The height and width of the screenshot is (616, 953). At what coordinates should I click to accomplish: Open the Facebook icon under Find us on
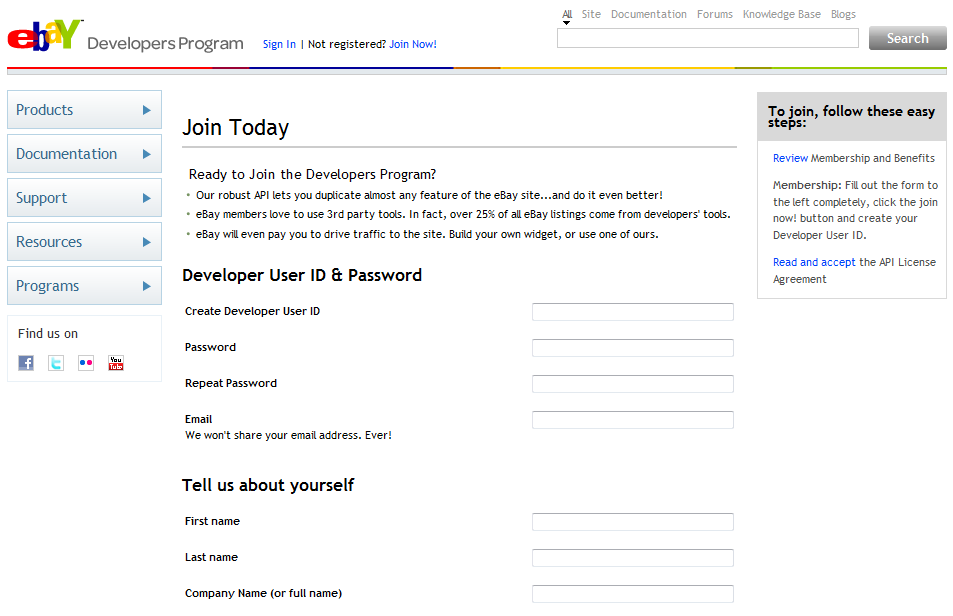click(x=26, y=363)
